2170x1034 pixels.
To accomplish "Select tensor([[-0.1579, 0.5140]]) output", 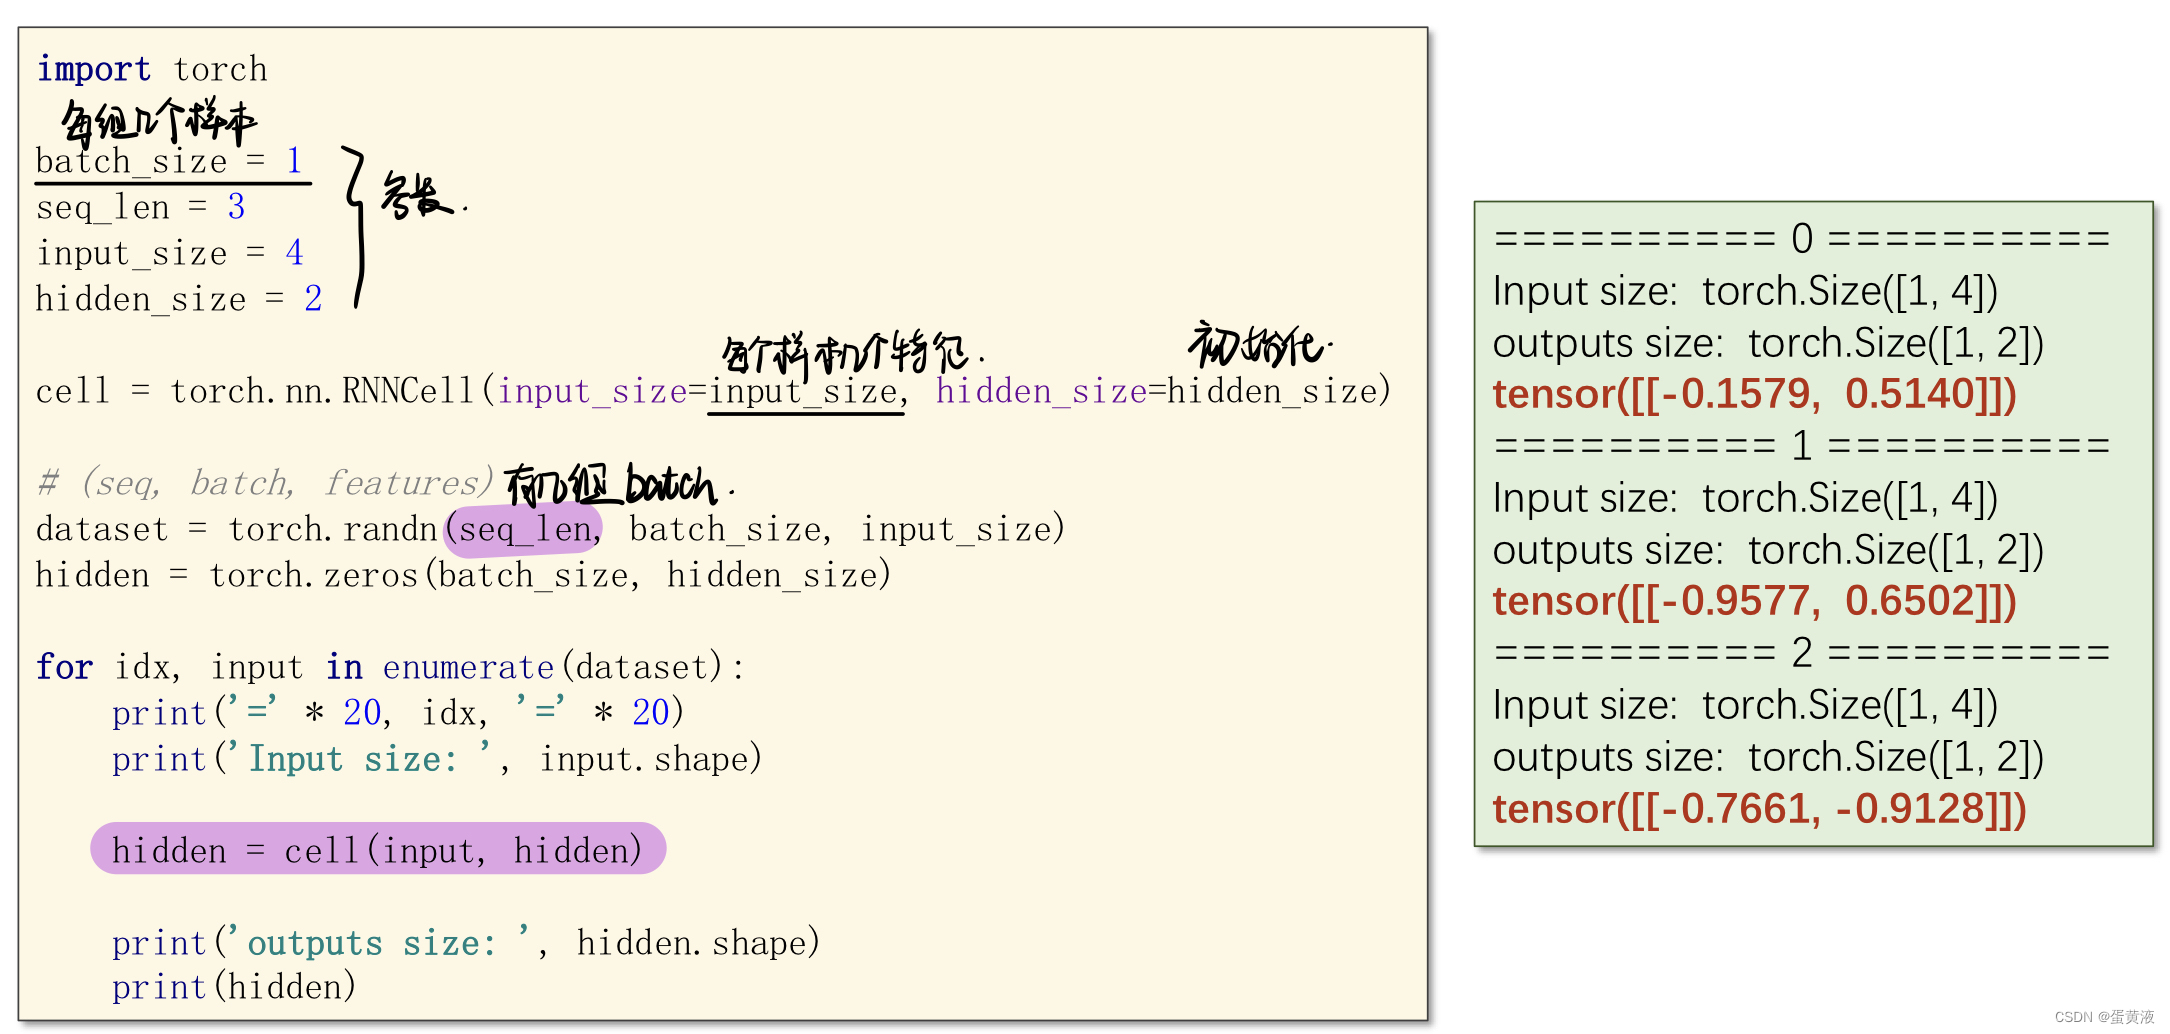I will [1755, 394].
